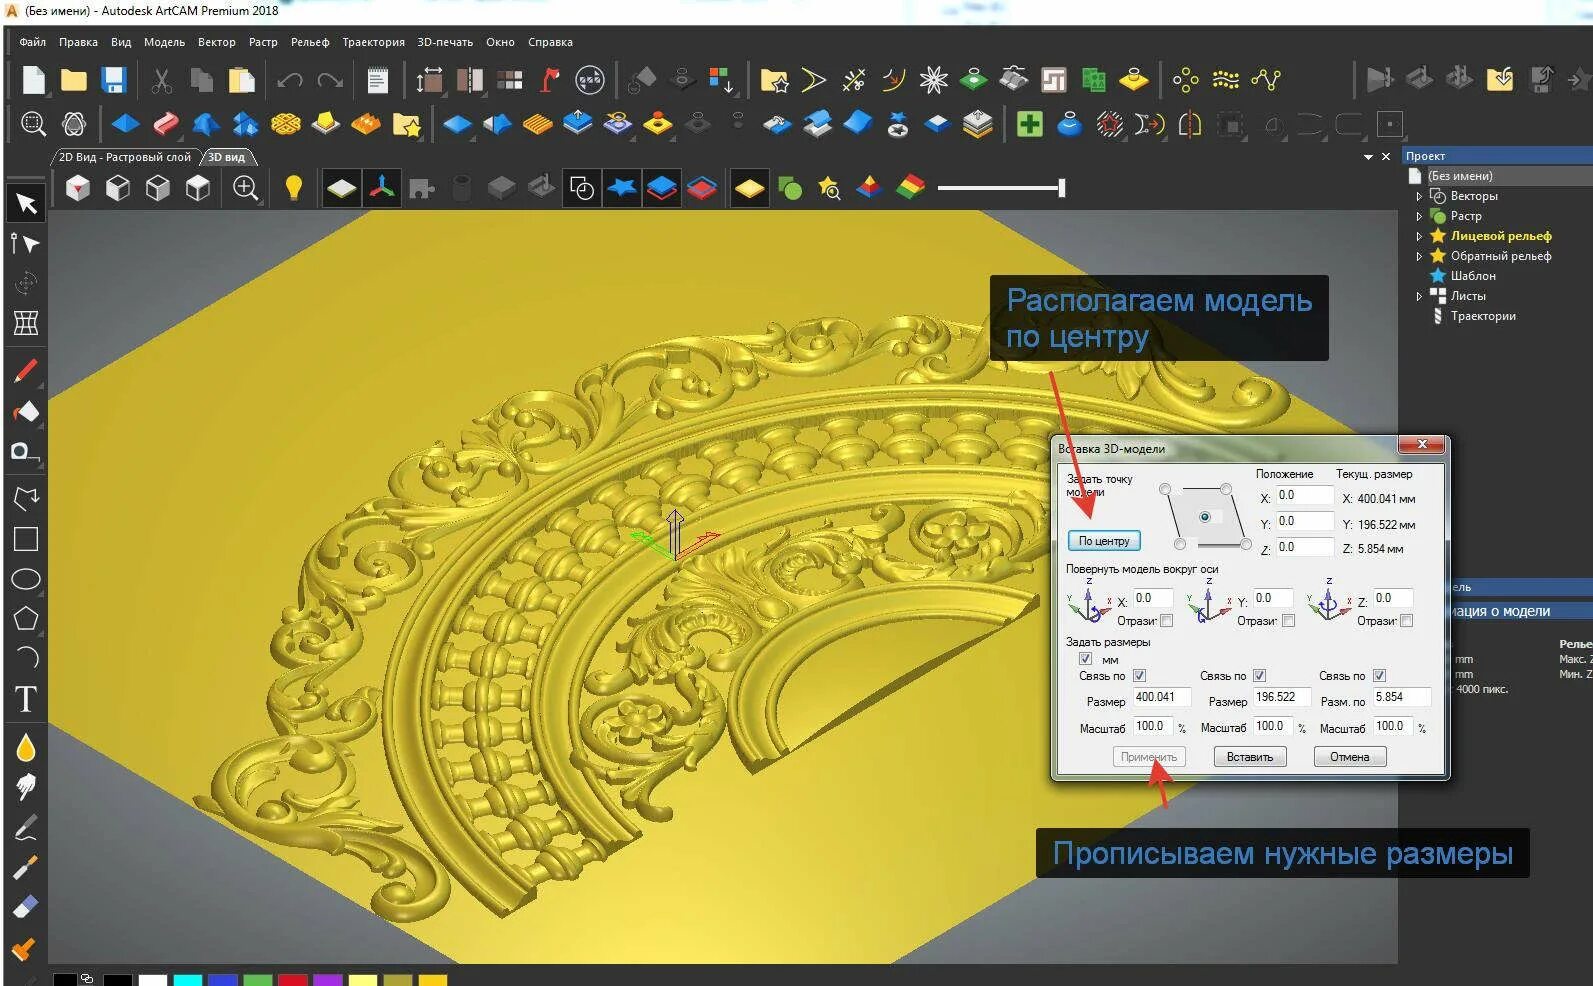This screenshot has height=986, width=1593.
Task: Click the Размер field showing 400.041
Action: (x=1161, y=698)
